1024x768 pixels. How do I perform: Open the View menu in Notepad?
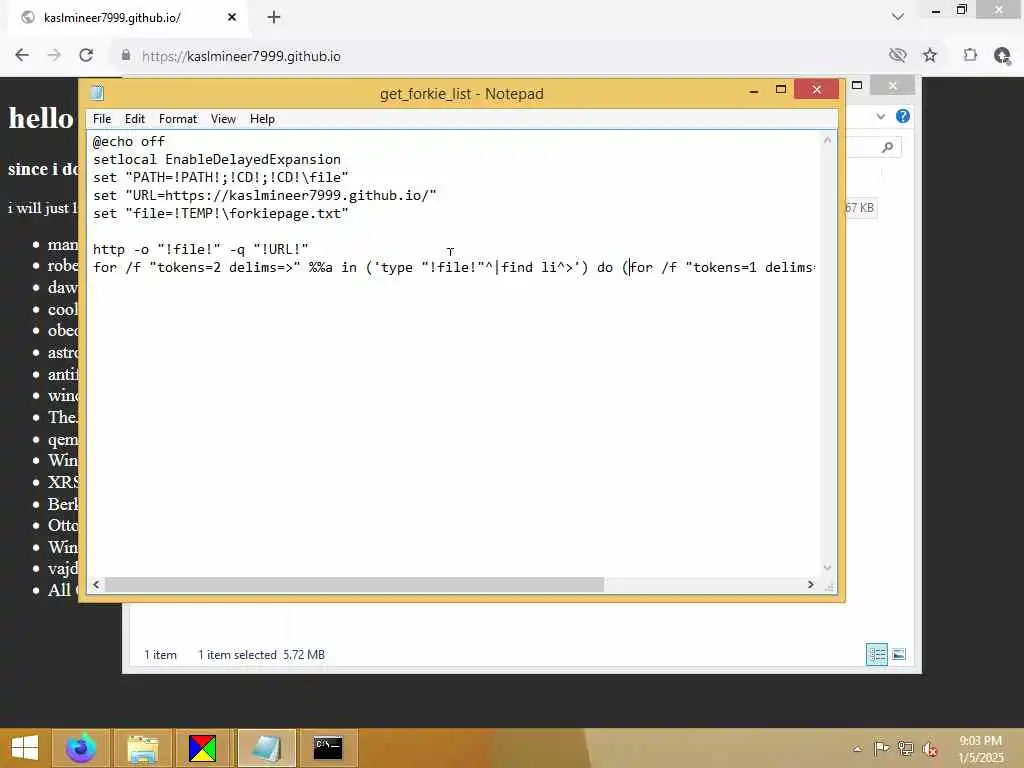(223, 119)
